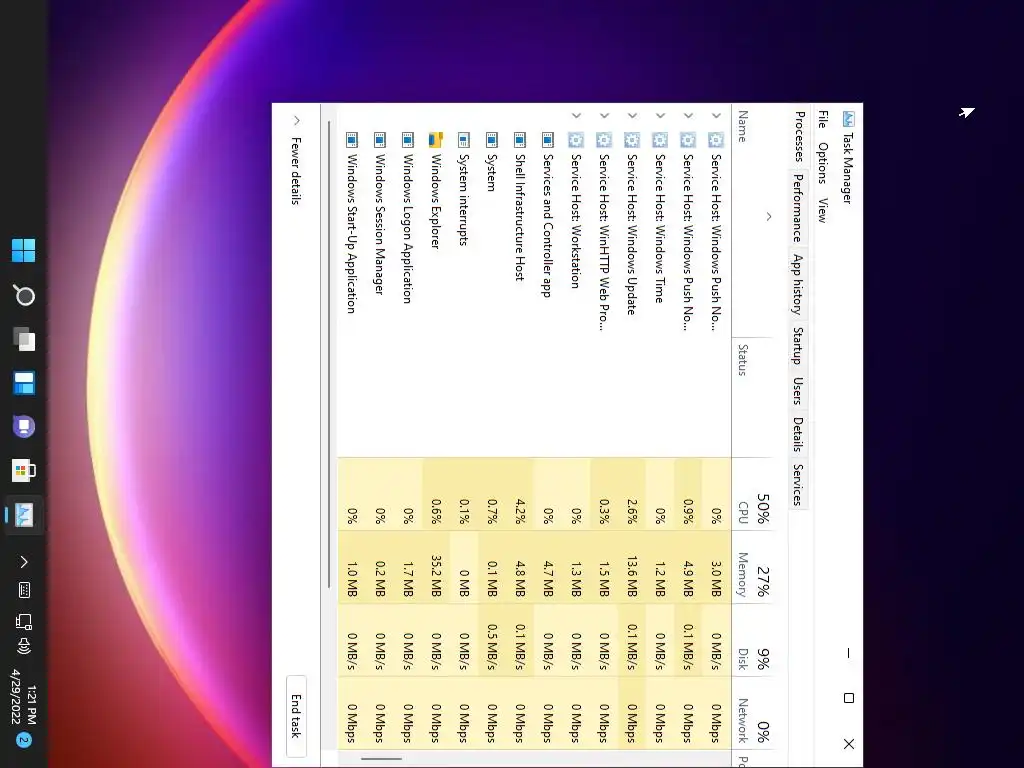Open Task View from the taskbar
This screenshot has width=1024, height=768.
[24, 340]
